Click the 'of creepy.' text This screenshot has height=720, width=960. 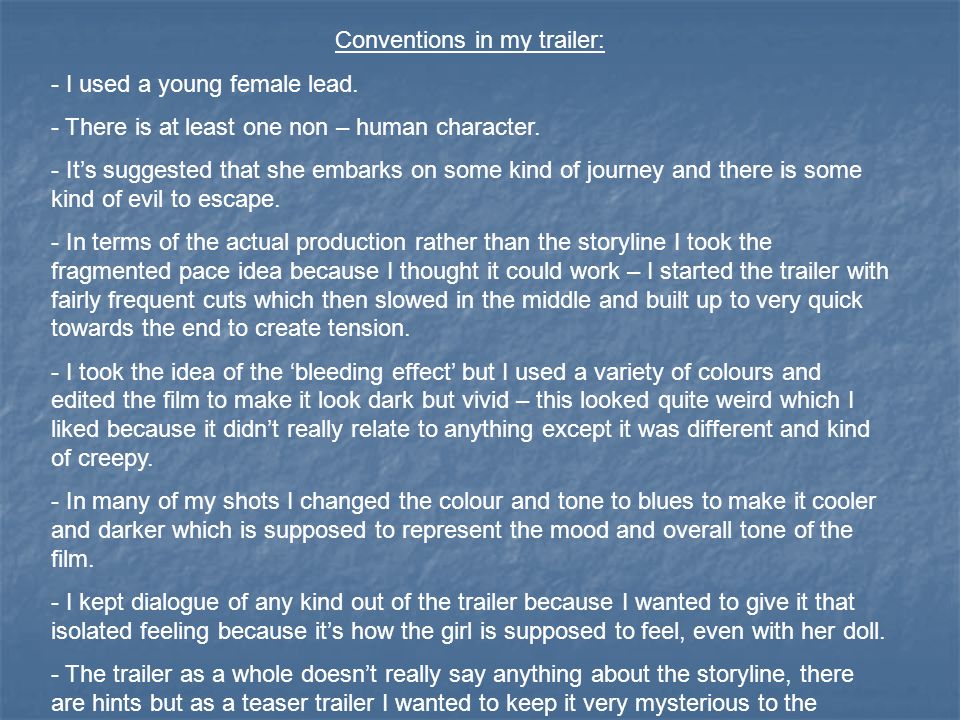pos(102,458)
